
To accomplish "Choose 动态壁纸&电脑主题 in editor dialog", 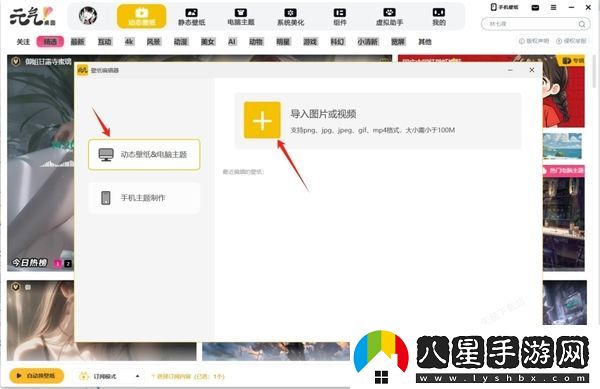I will tap(144, 155).
